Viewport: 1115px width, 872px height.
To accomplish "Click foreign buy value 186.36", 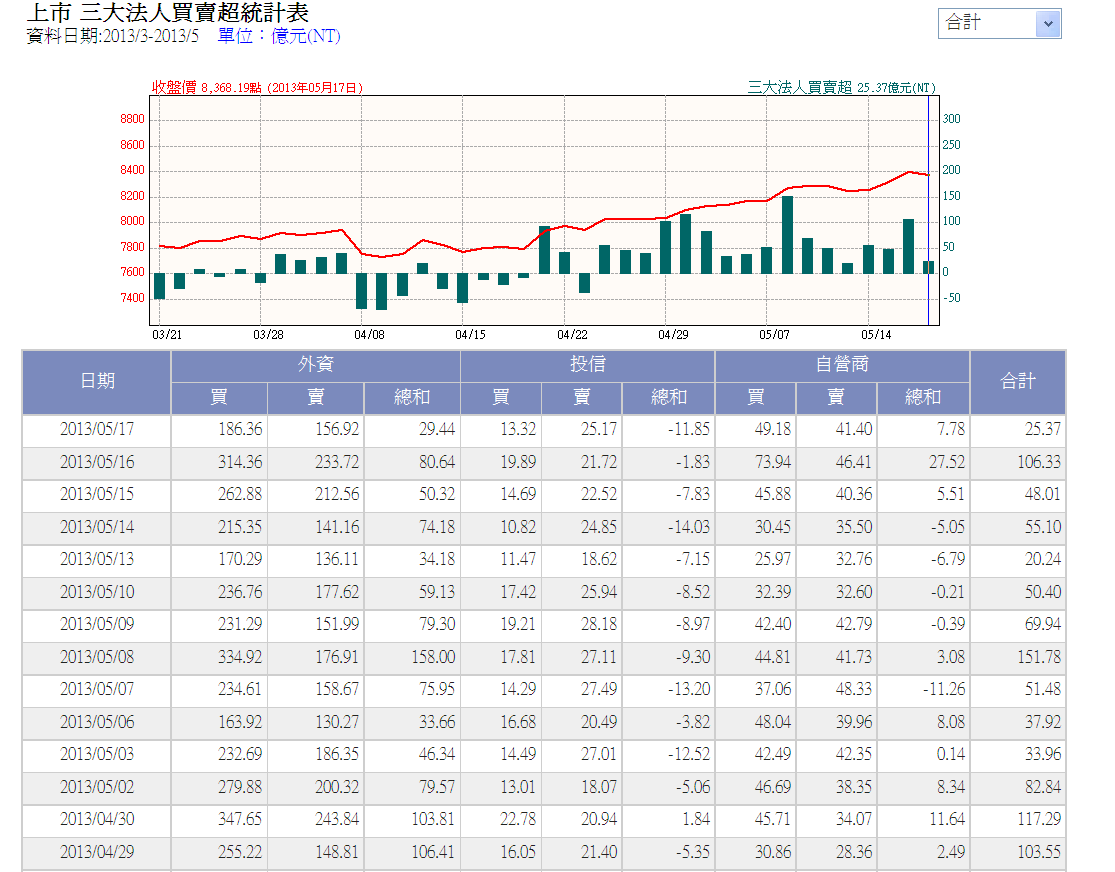I will click(240, 429).
